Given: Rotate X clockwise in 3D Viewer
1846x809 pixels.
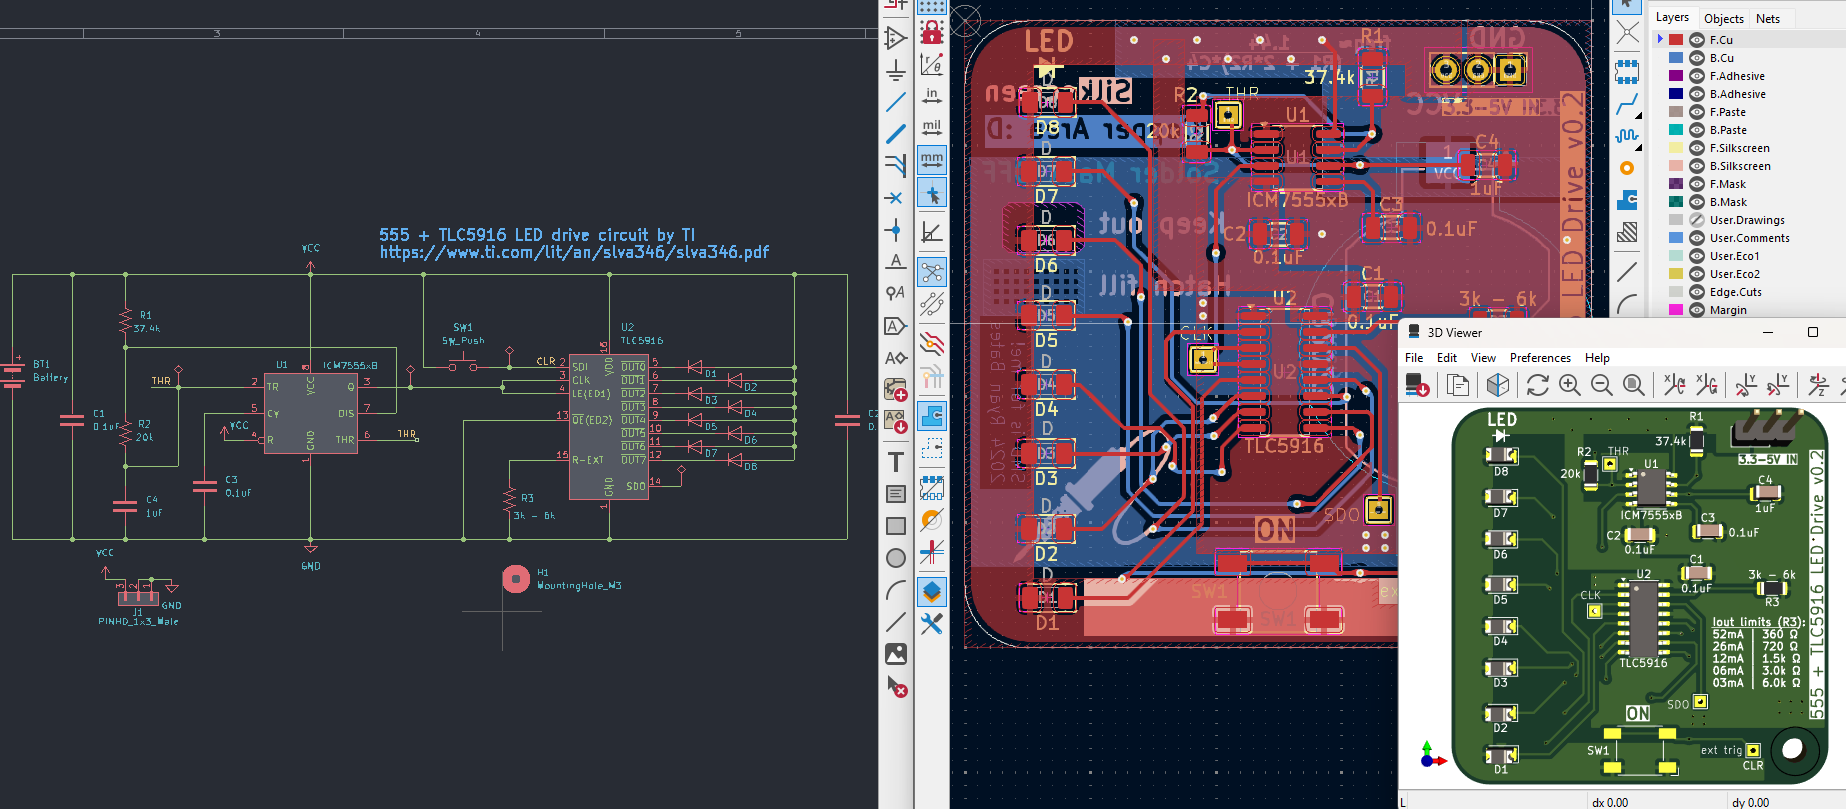Looking at the screenshot, I should [1674, 385].
